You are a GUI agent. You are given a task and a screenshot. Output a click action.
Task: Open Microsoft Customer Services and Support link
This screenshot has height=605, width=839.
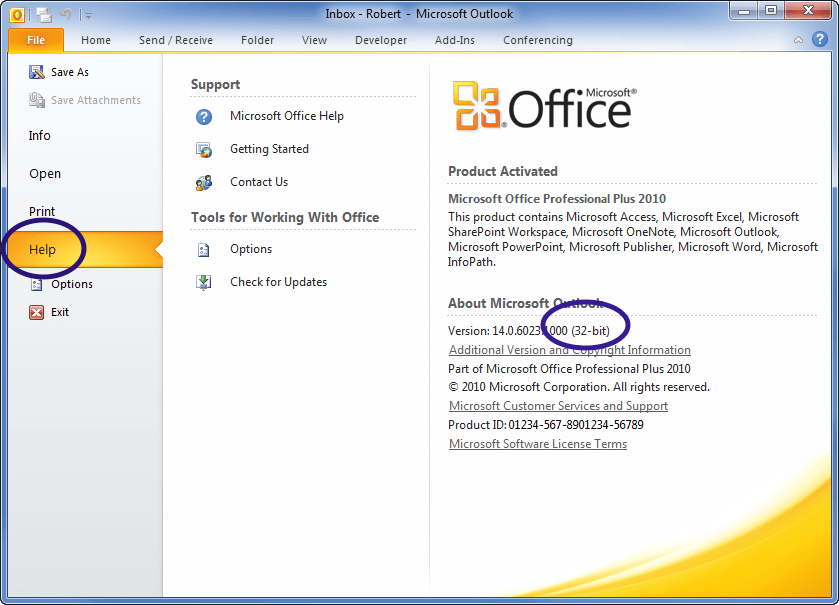tap(558, 406)
